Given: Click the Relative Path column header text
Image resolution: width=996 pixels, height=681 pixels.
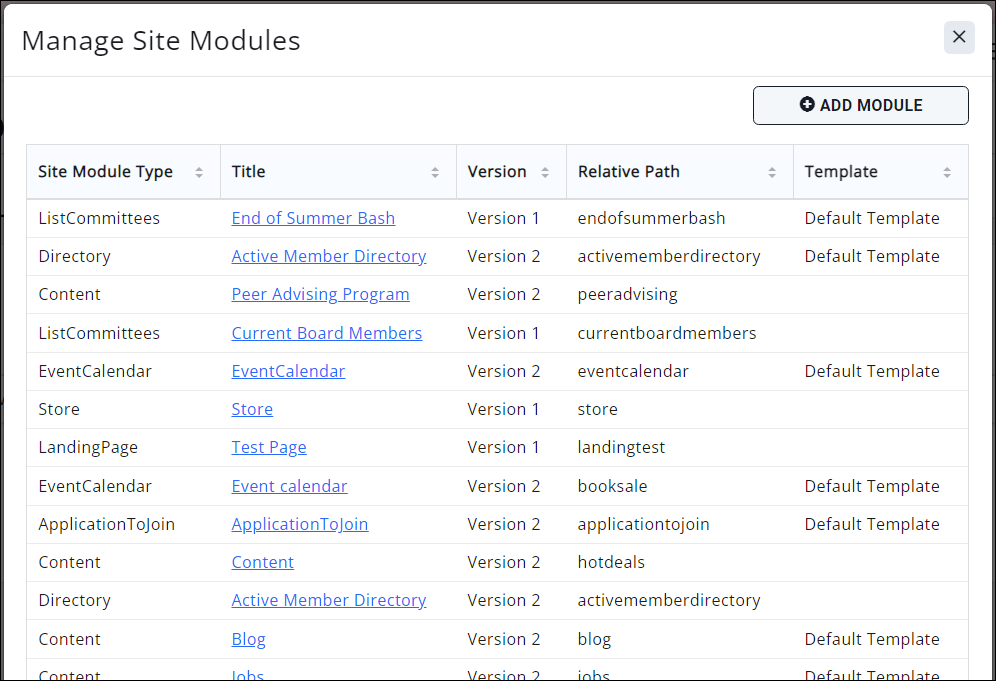Looking at the screenshot, I should point(628,172).
